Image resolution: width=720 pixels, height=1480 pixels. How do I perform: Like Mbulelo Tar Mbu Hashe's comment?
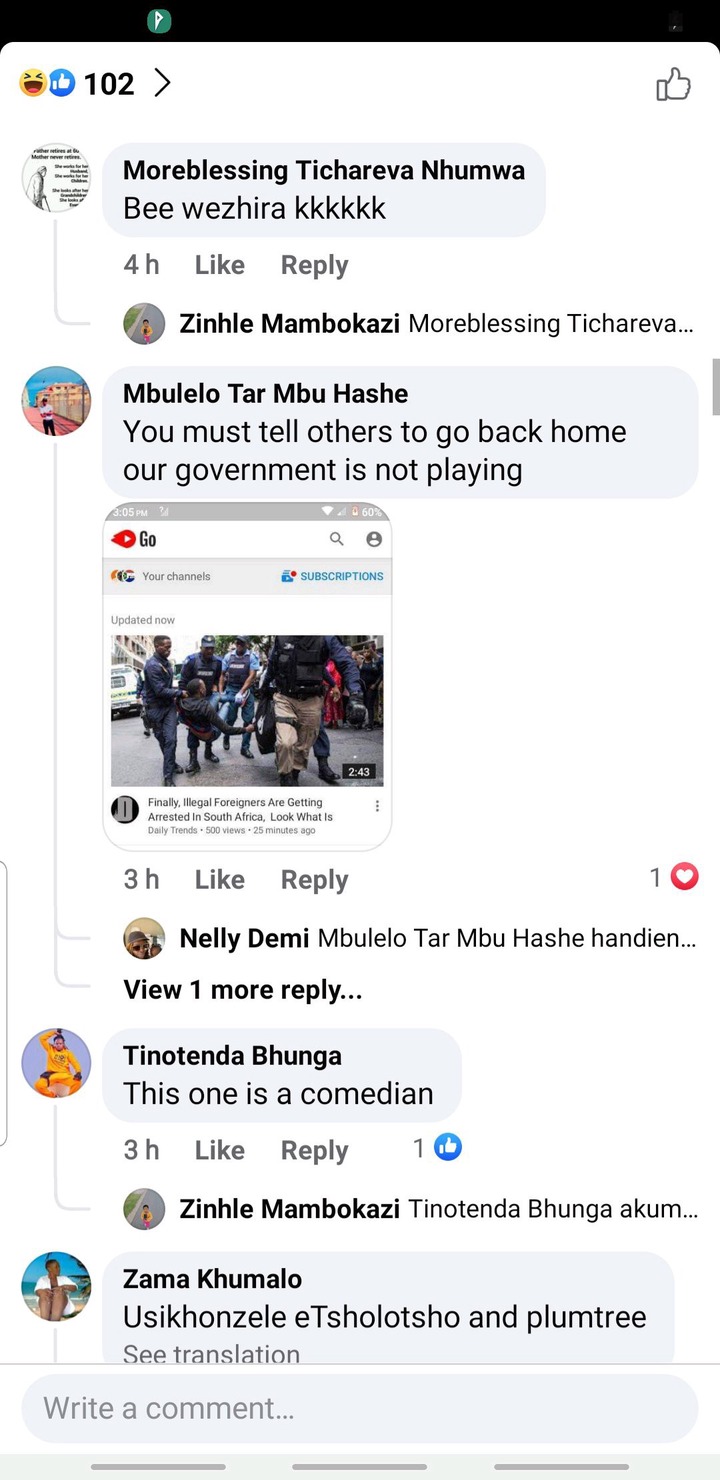[x=220, y=879]
